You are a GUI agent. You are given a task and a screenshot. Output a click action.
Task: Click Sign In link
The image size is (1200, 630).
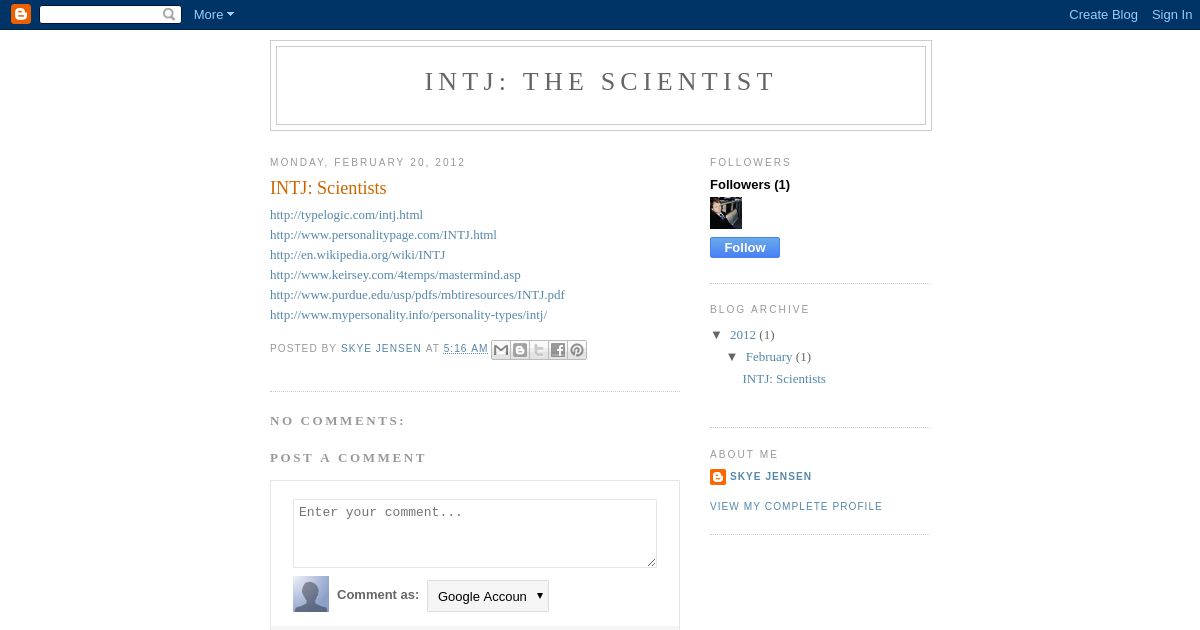point(1172,14)
